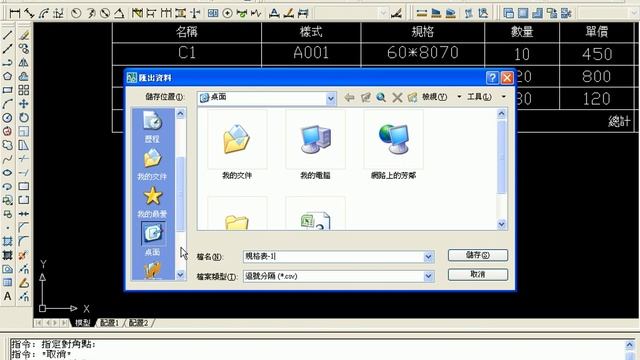
Task: Click file list scrollbar down arrow
Action: click(x=502, y=224)
